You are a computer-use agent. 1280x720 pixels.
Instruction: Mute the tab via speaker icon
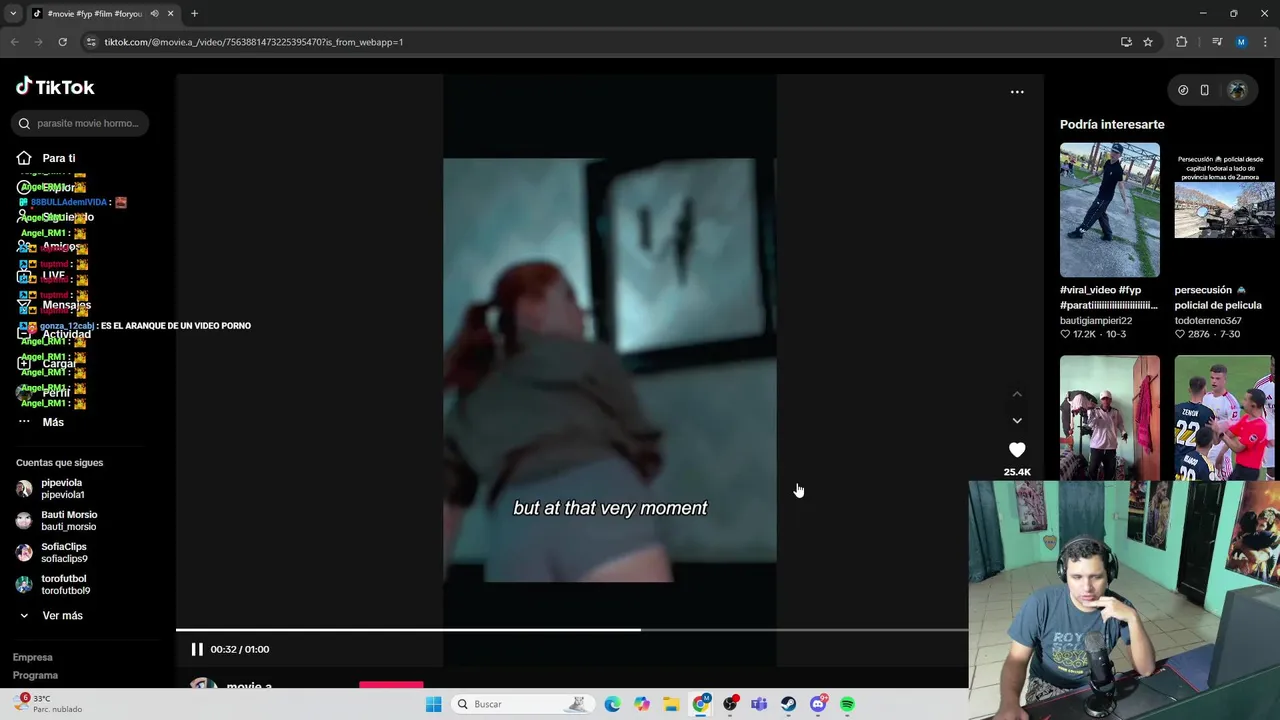154,14
